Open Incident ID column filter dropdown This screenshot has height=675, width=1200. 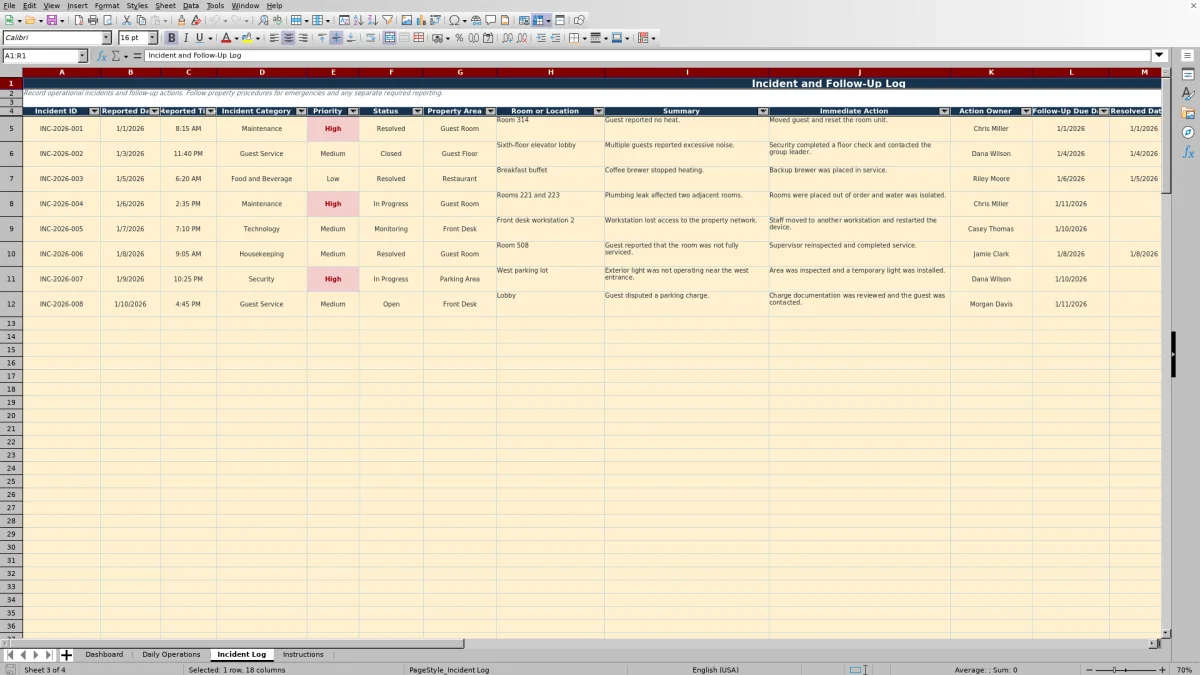(94, 111)
